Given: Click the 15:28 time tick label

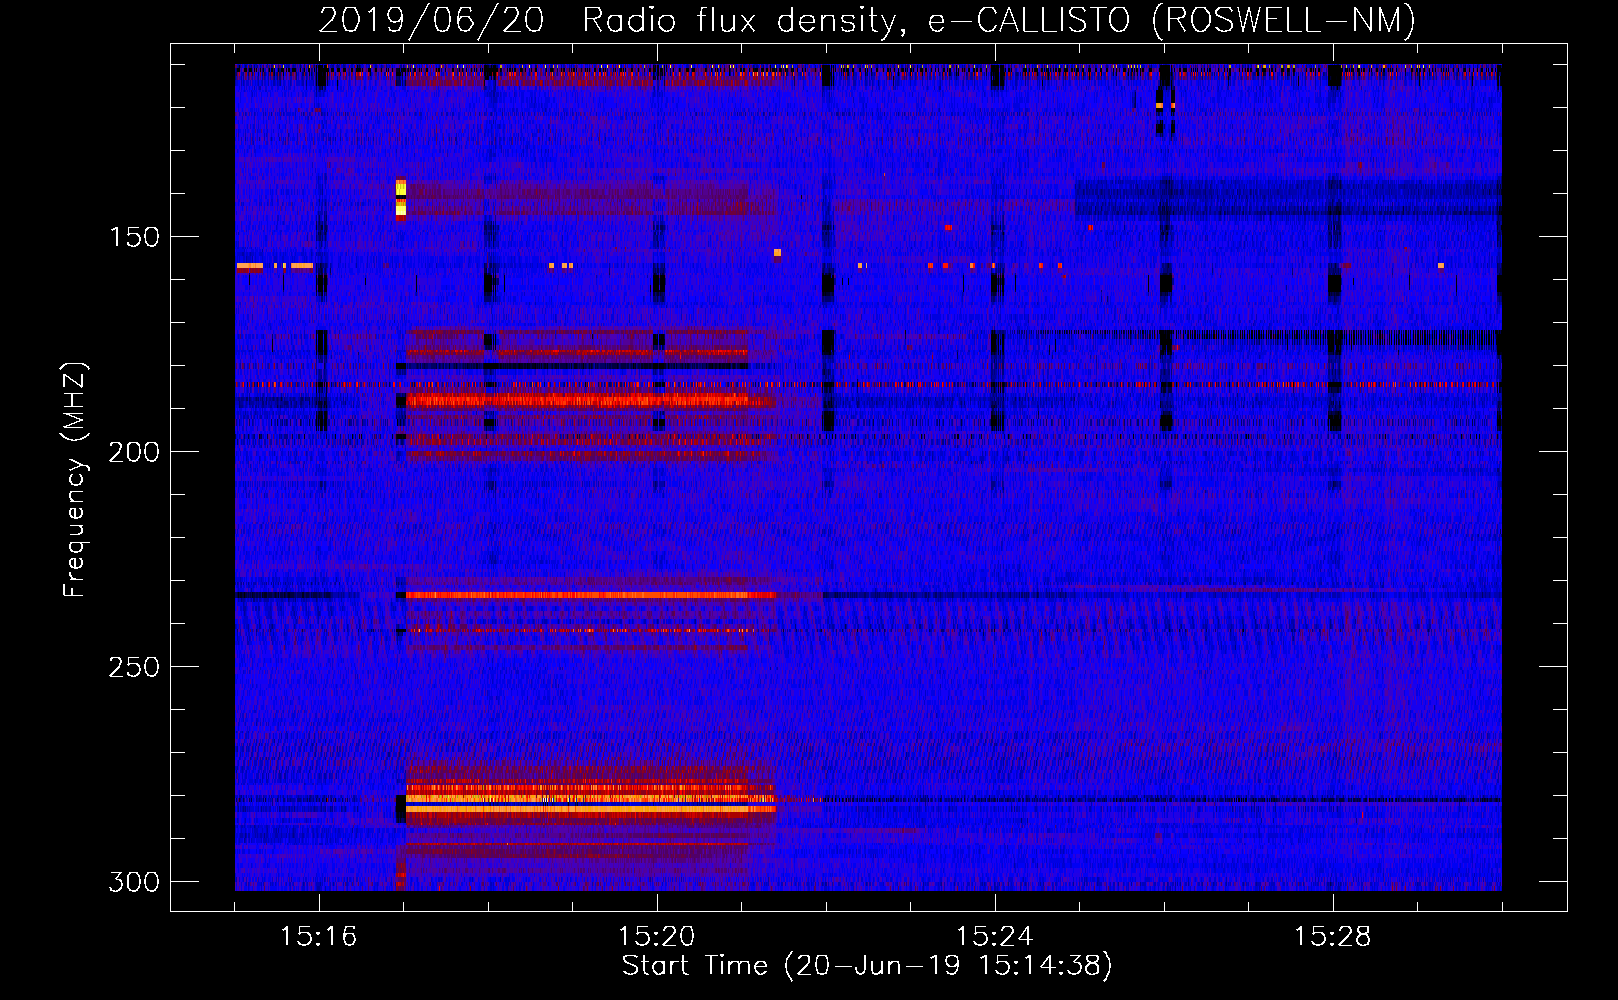Looking at the screenshot, I should (1333, 936).
